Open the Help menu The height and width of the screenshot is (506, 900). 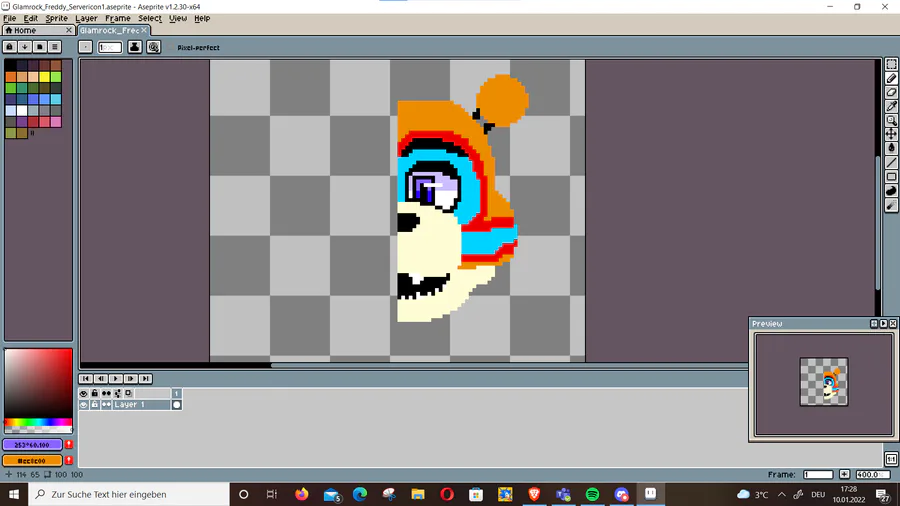tap(202, 18)
